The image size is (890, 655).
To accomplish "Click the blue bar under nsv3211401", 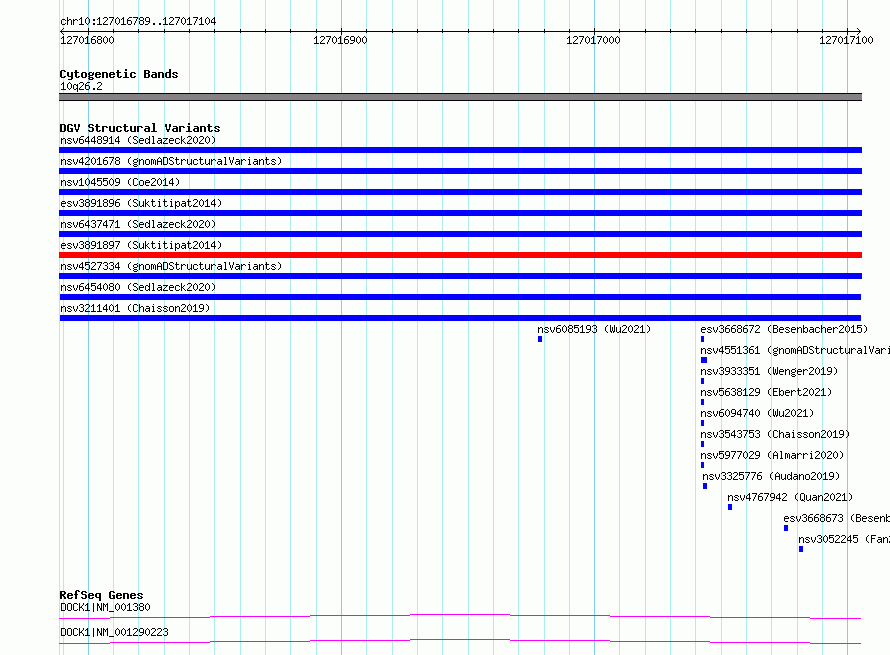I will [x=460, y=318].
